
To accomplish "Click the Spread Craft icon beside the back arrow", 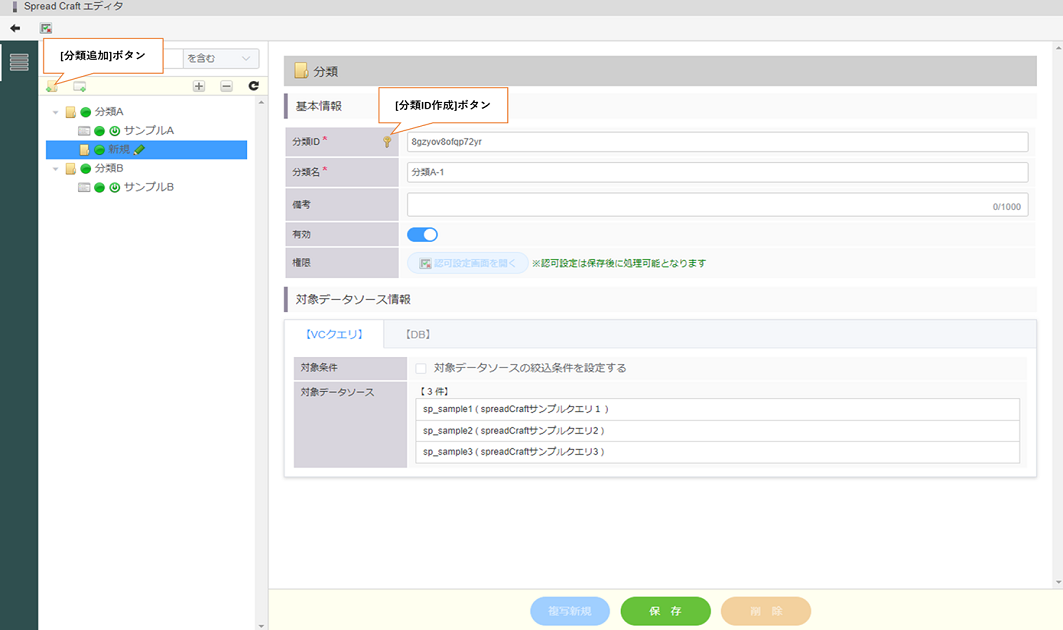I will point(46,28).
